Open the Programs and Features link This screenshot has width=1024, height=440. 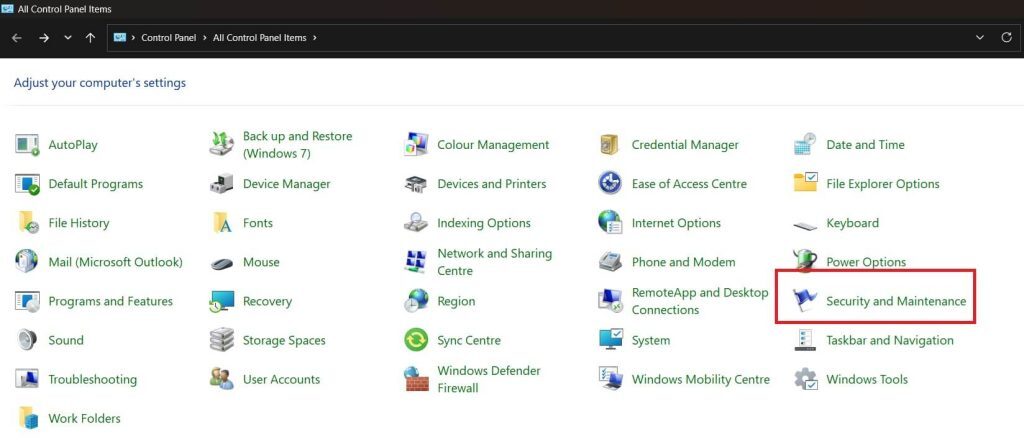point(110,301)
